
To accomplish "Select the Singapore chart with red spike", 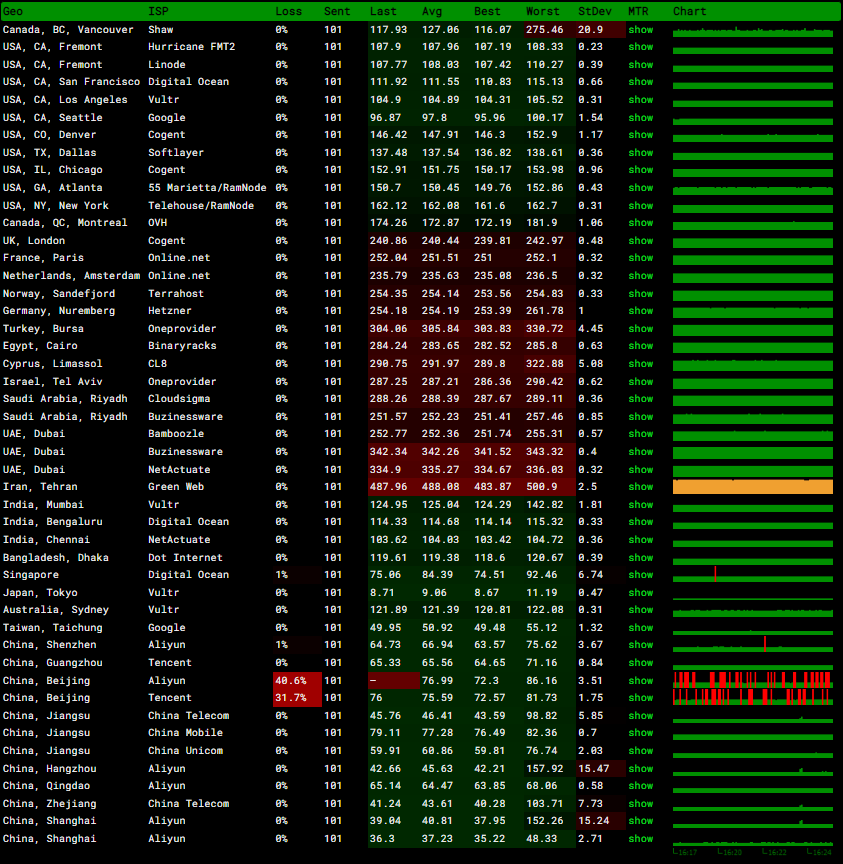I will coord(752,575).
